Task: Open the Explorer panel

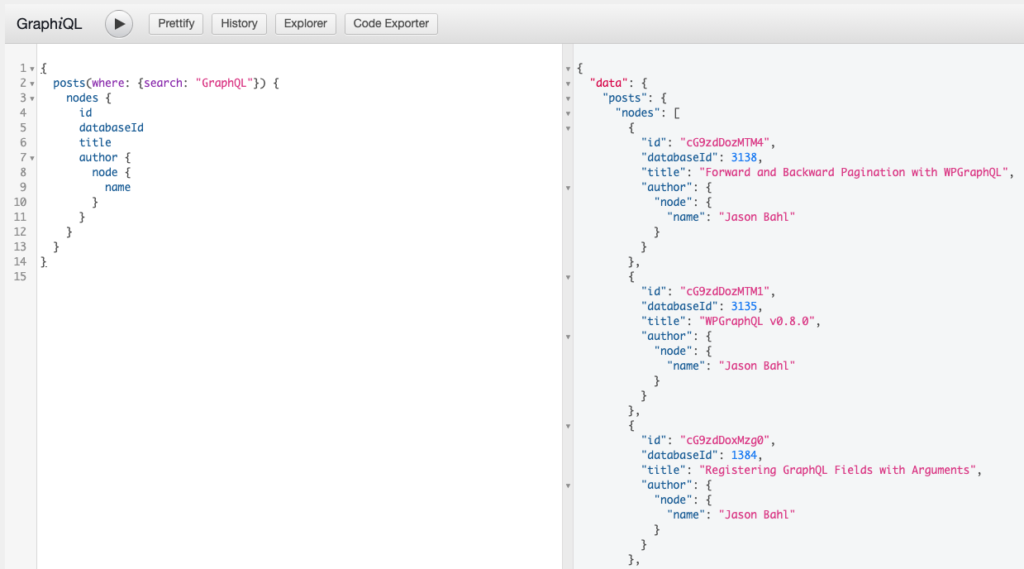Action: [305, 23]
